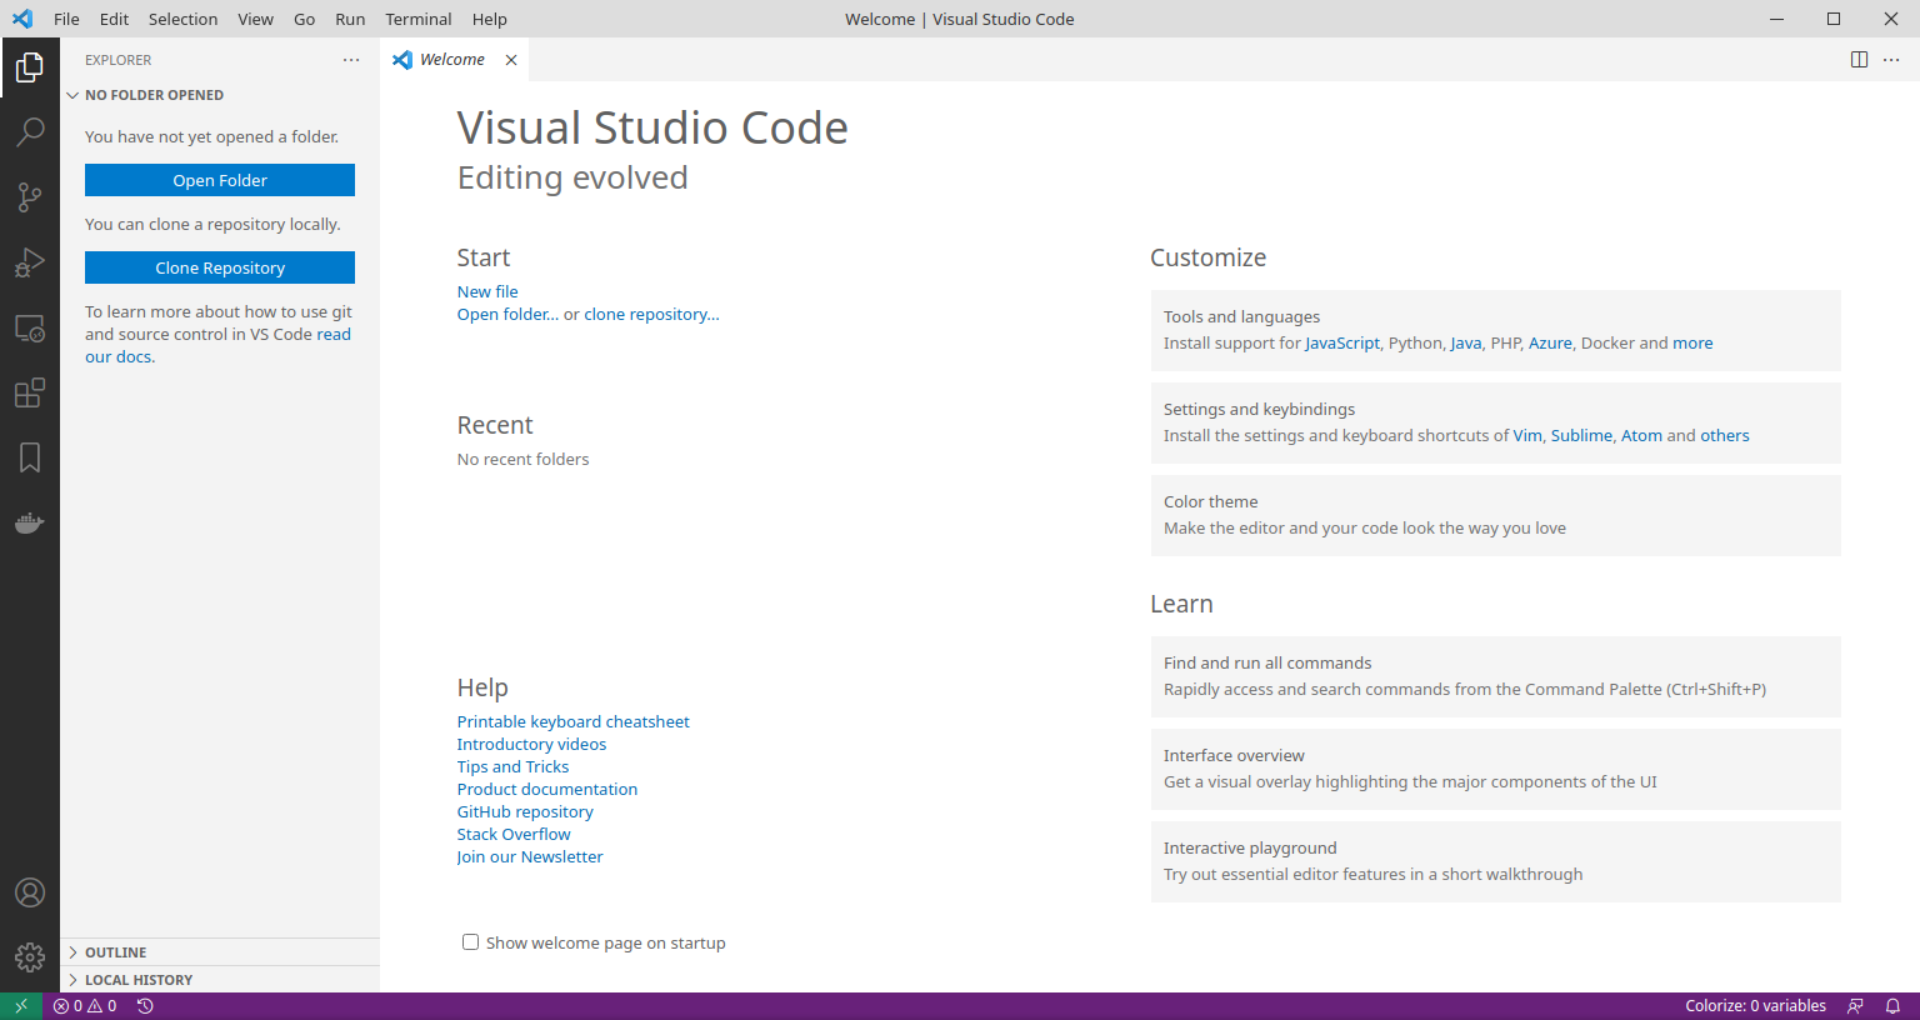Click the notifications bell in the status bar
This screenshot has height=1020, width=1920.
[x=1895, y=1006]
